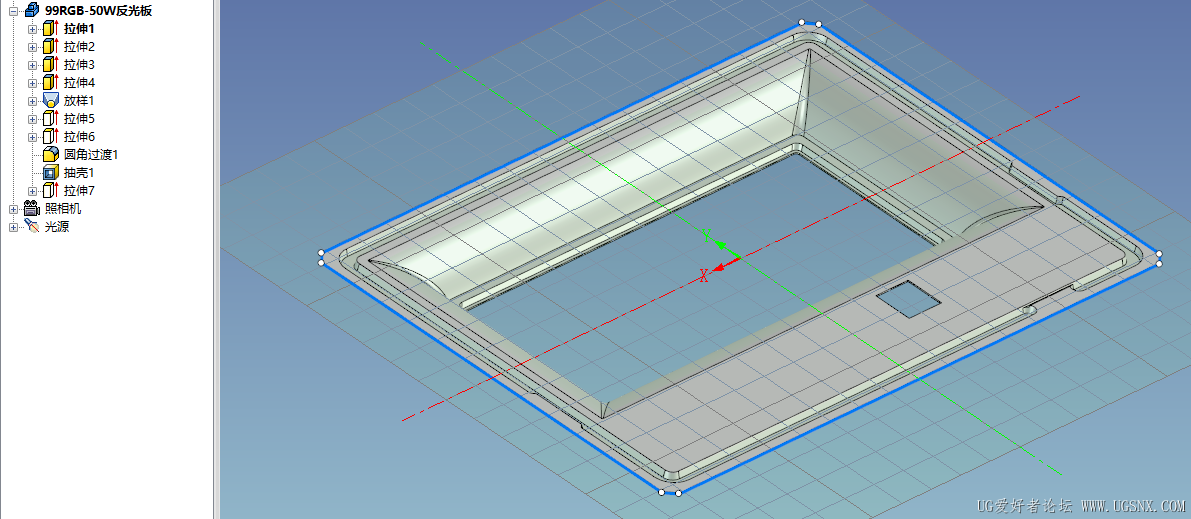Click the 拉伸7 extrude-cut feature icon
The image size is (1191, 519).
point(51,190)
